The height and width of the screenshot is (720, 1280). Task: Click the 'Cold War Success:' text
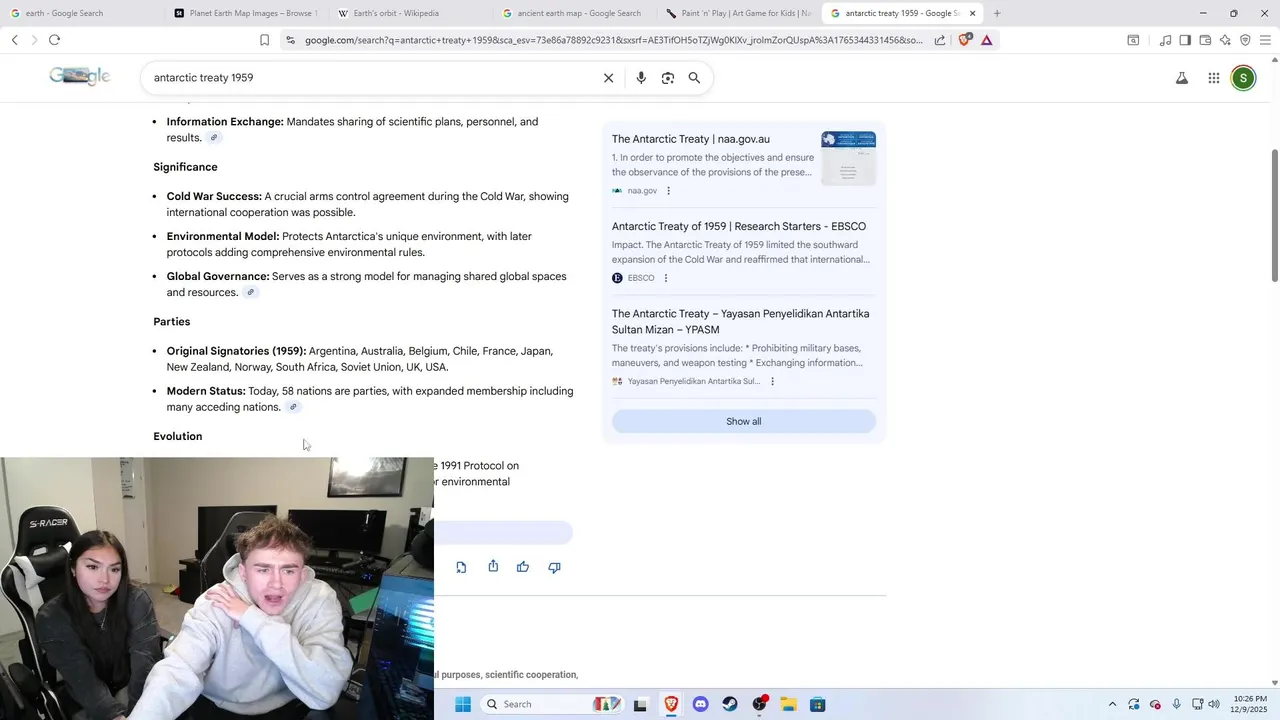(214, 196)
